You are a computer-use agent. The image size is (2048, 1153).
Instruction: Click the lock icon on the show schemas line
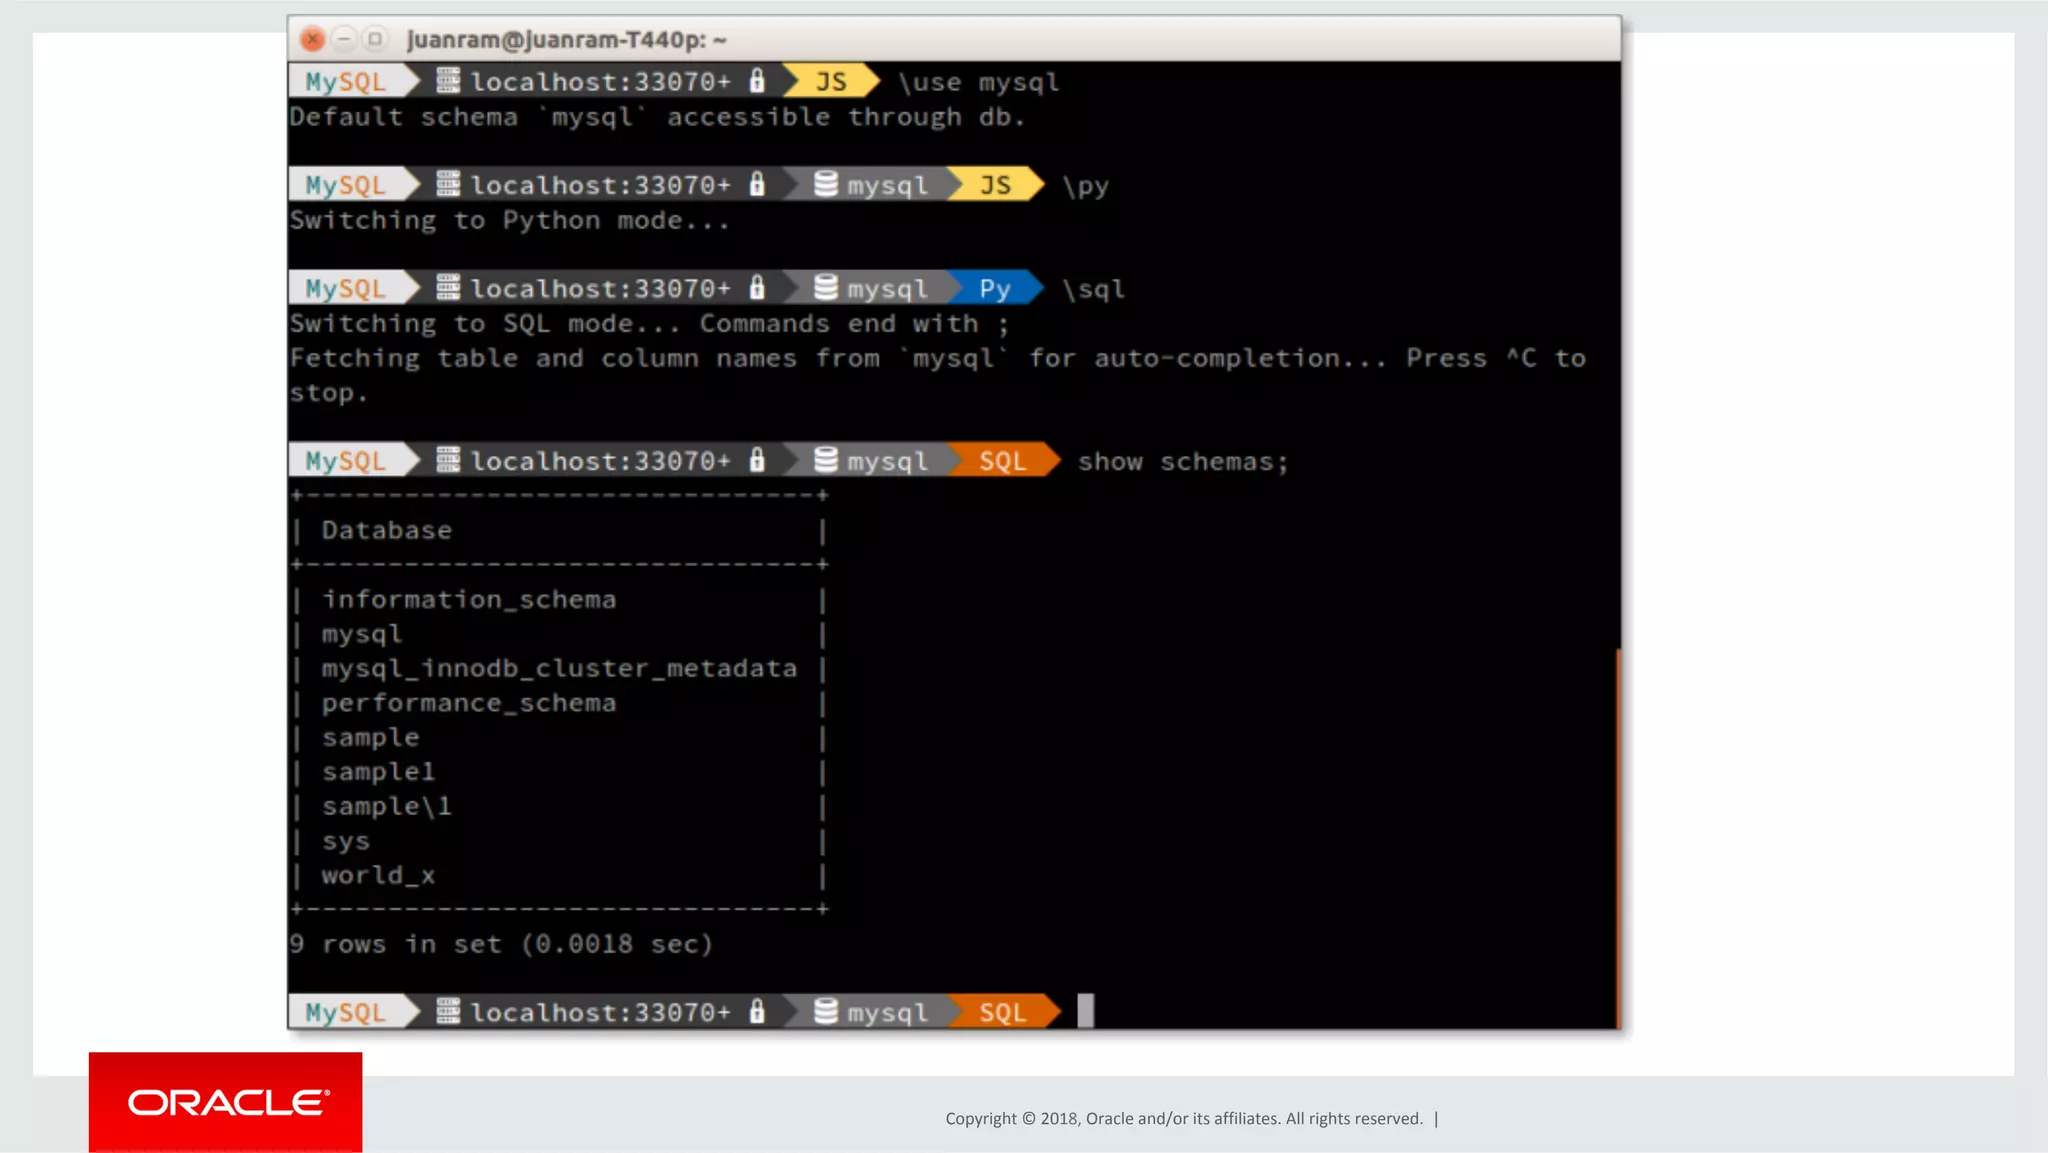pyautogui.click(x=757, y=460)
